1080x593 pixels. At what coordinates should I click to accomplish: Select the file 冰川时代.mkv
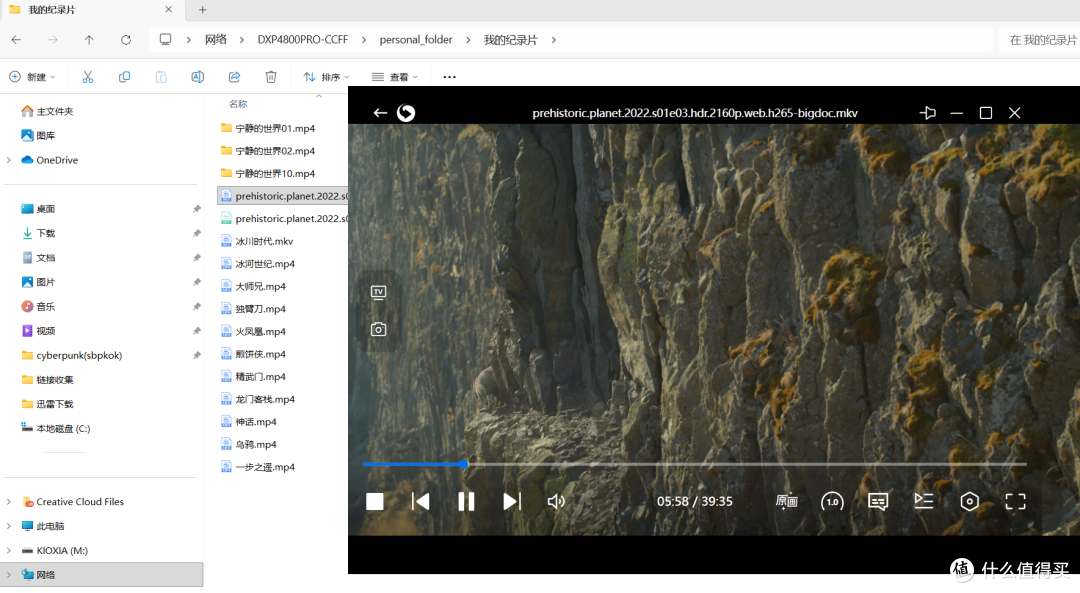tap(257, 241)
